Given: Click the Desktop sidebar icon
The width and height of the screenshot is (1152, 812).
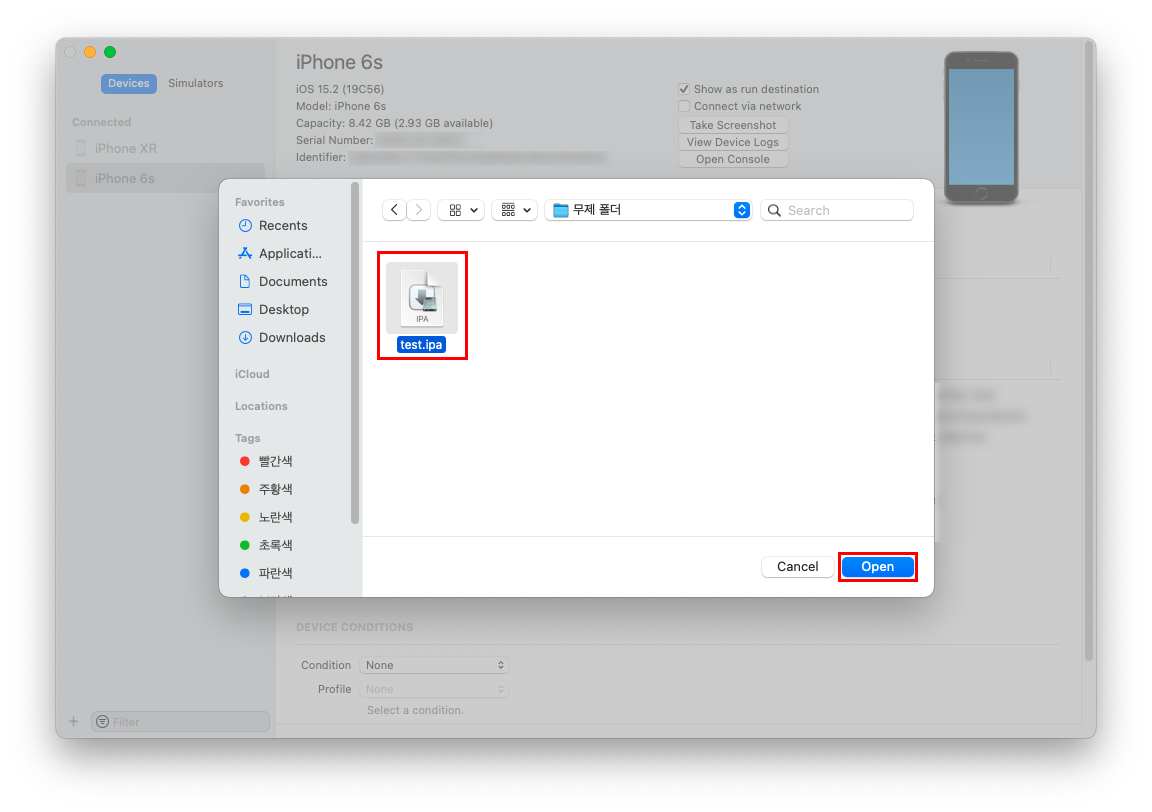Looking at the screenshot, I should [245, 309].
